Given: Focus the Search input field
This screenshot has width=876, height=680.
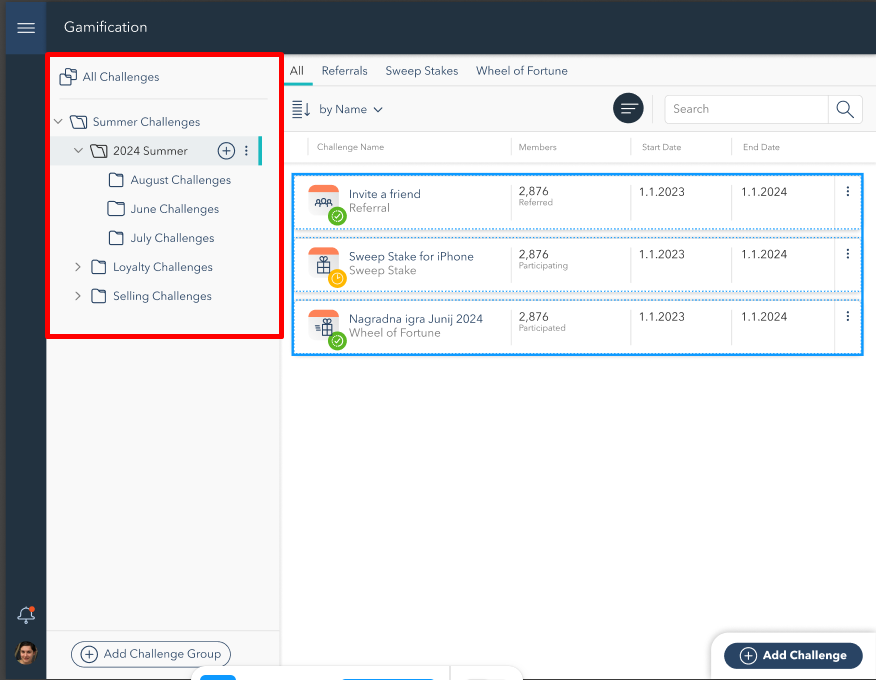Looking at the screenshot, I should 746,109.
